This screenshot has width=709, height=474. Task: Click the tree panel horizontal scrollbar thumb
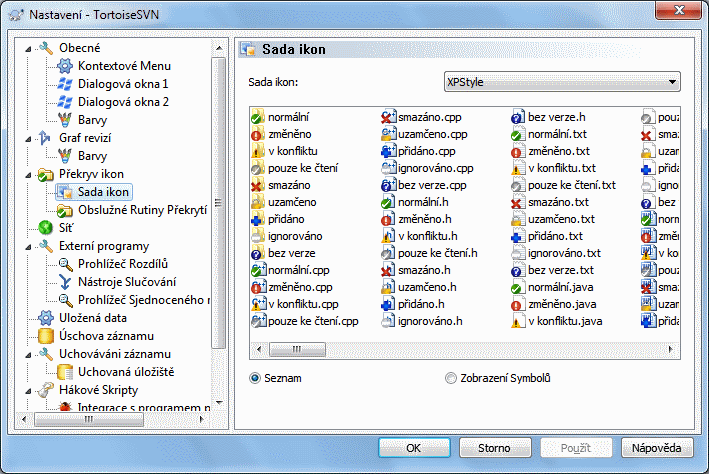pyautogui.click(x=89, y=419)
